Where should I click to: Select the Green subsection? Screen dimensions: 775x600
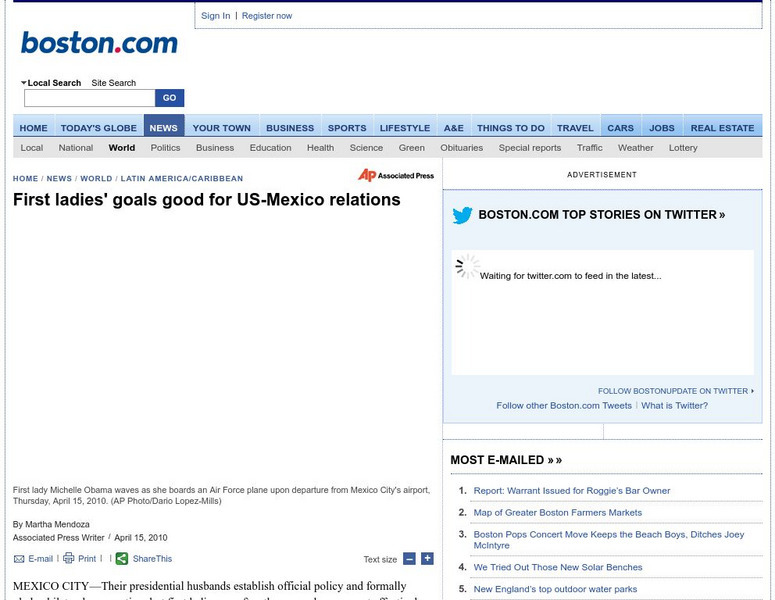[x=412, y=148]
